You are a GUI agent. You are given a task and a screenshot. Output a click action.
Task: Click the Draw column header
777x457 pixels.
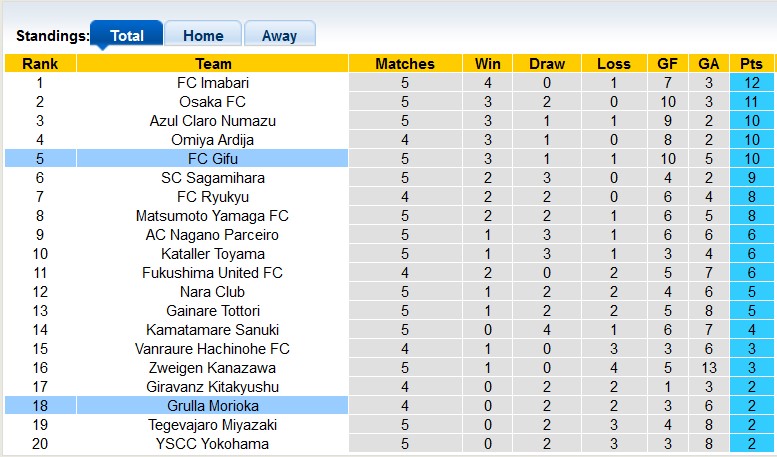click(547, 64)
